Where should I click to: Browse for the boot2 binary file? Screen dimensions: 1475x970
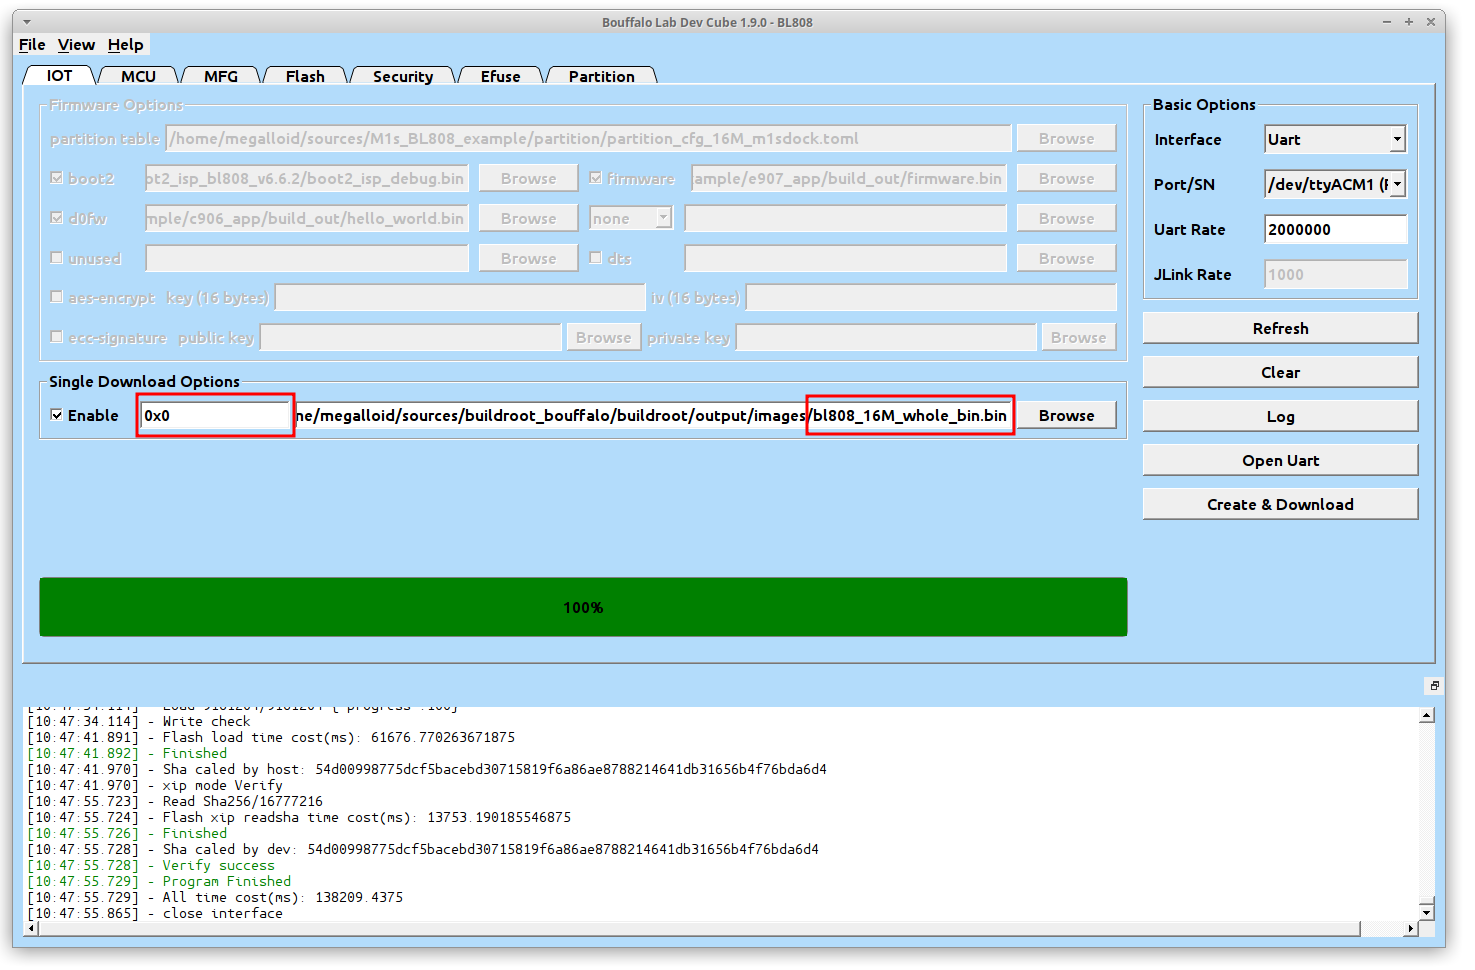tap(528, 178)
